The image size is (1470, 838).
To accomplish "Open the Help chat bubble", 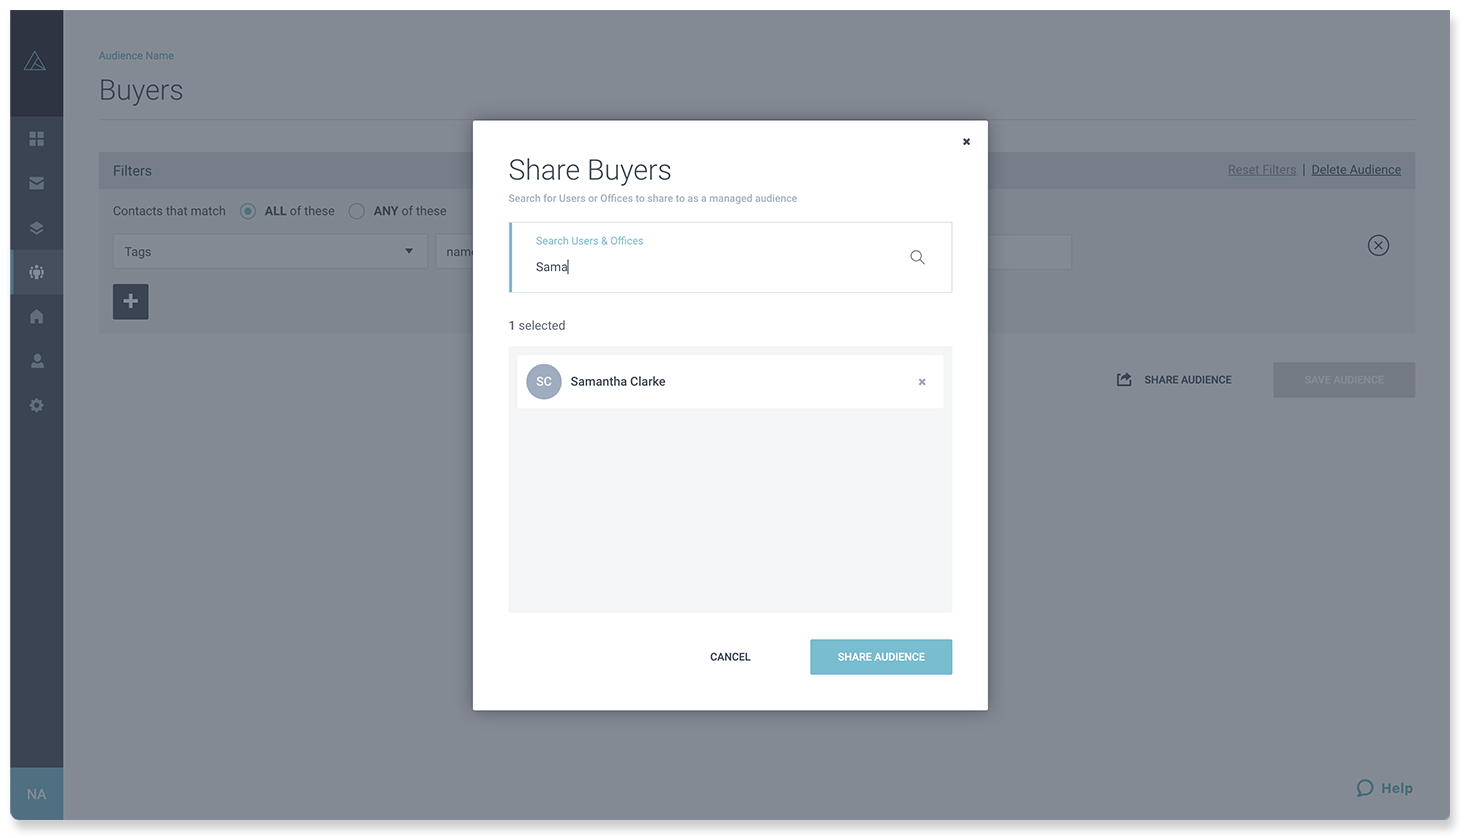I will coord(1384,788).
